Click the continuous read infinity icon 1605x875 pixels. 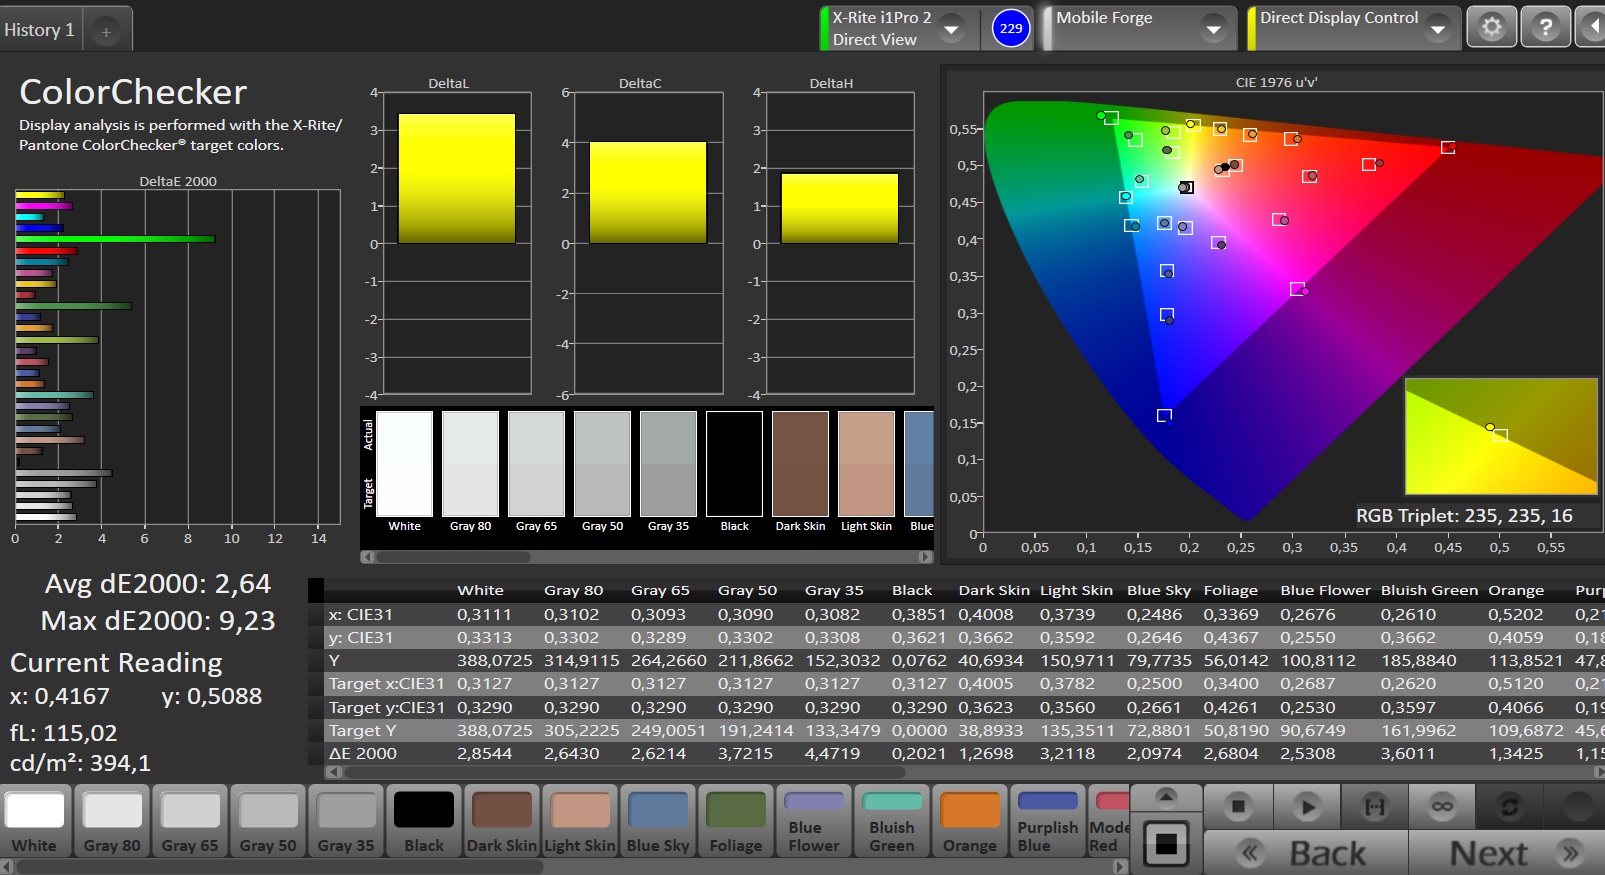click(x=1442, y=807)
